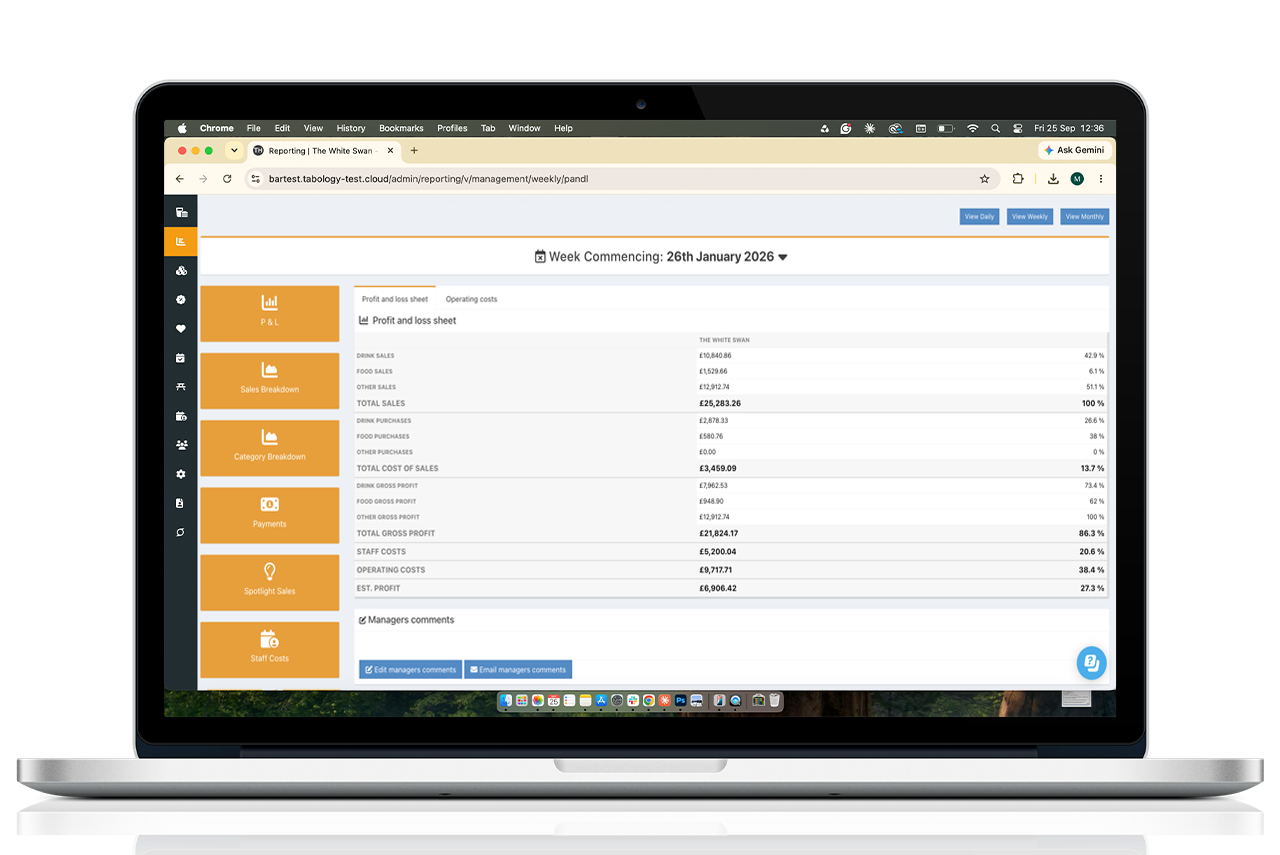Image resolution: width=1280 pixels, height=855 pixels.
Task: Click Email managers comments button
Action: [x=518, y=670]
